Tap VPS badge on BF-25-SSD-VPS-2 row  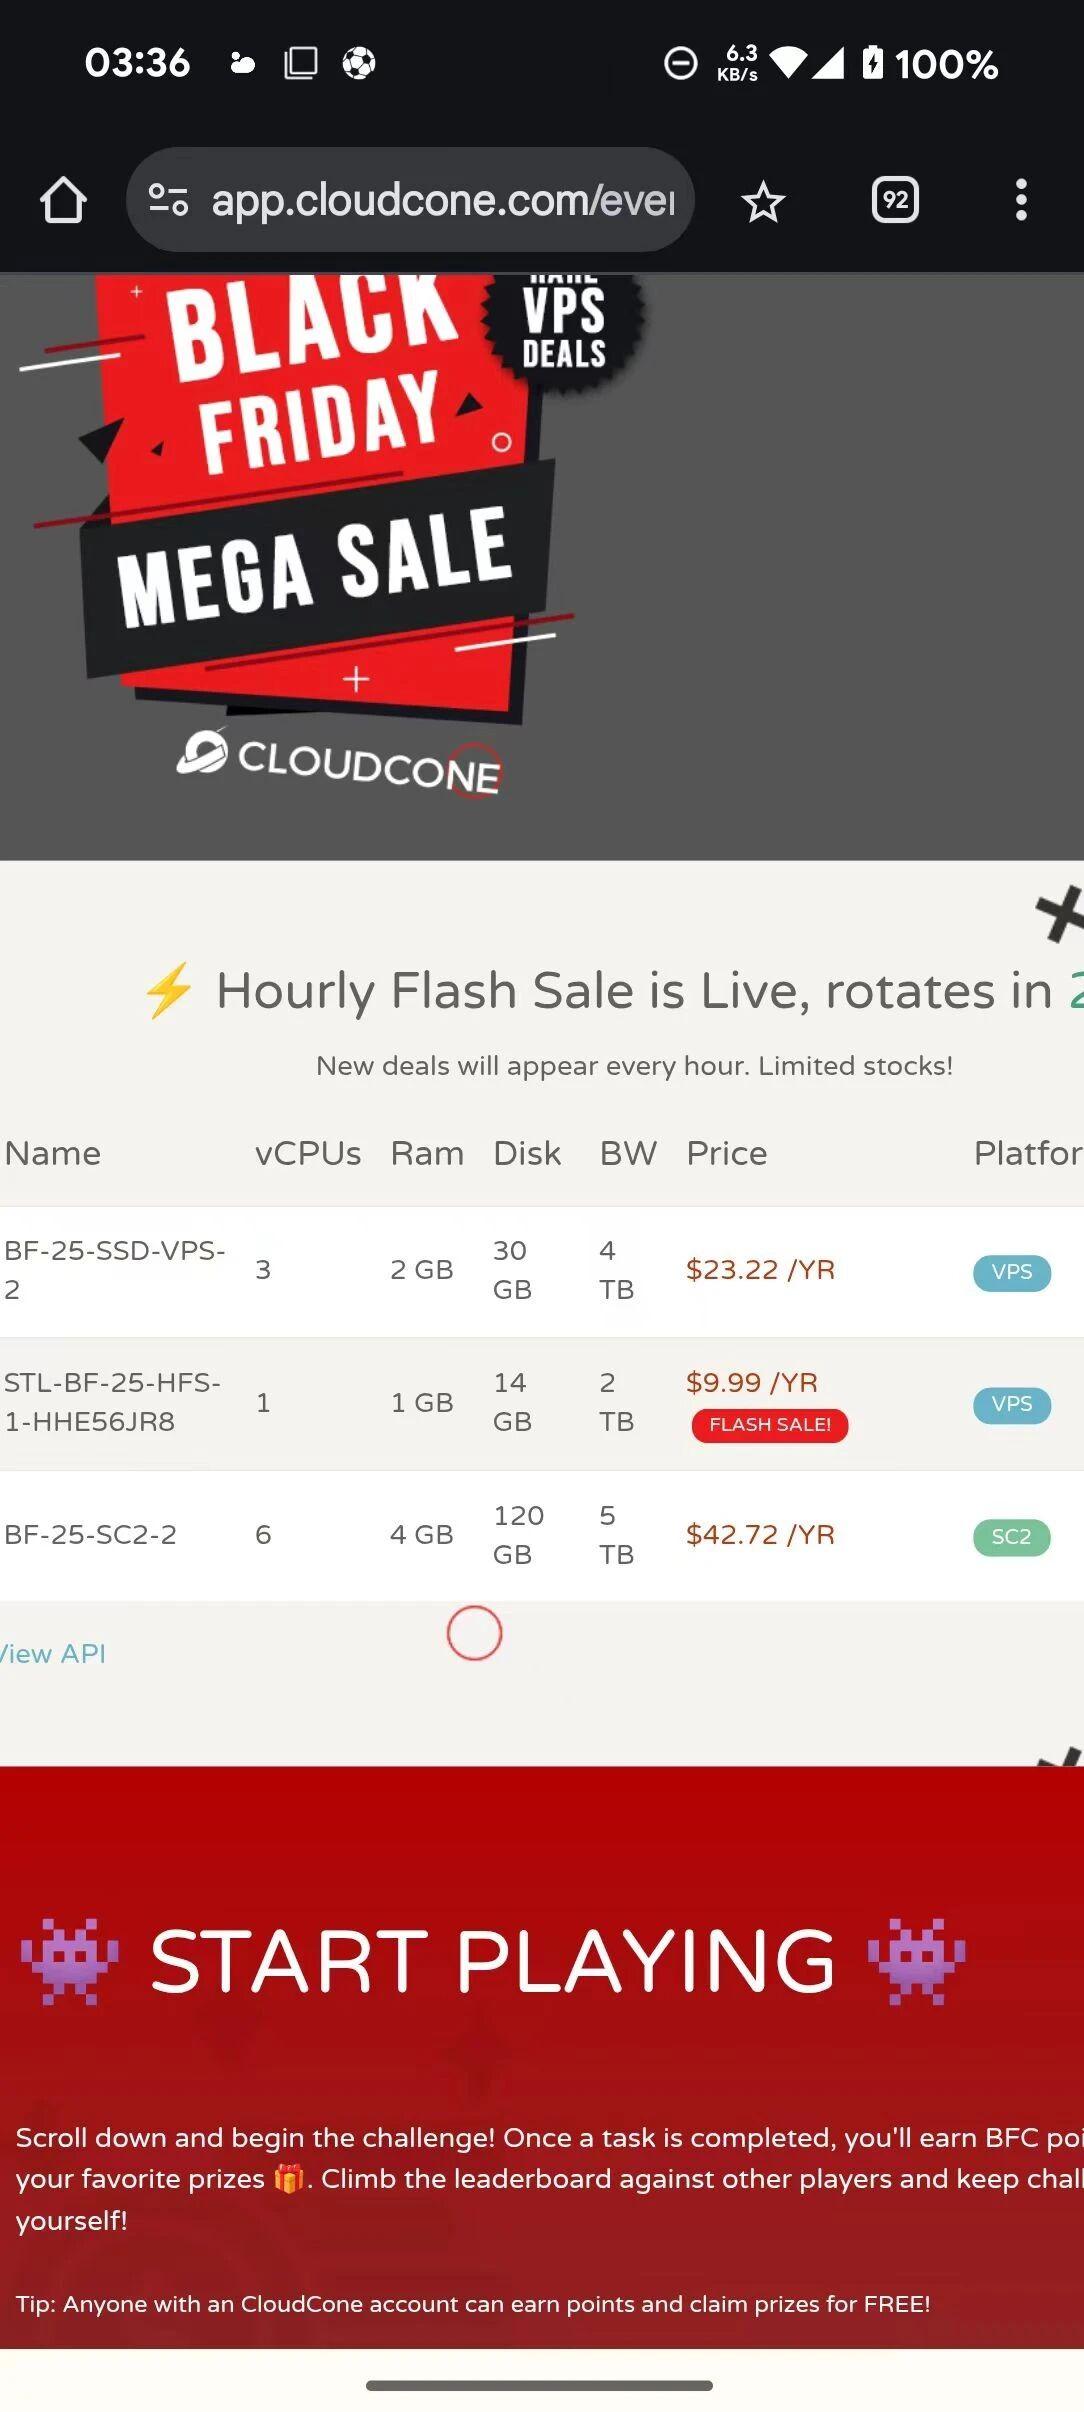tap(1011, 1272)
